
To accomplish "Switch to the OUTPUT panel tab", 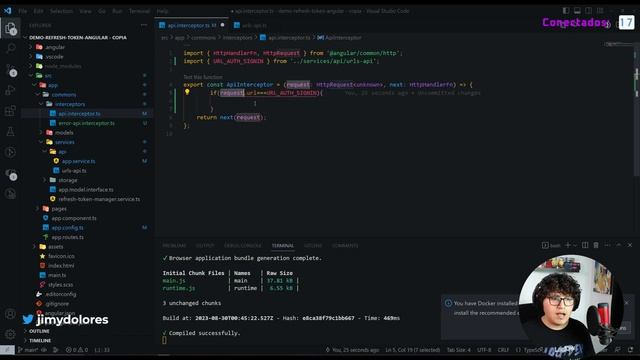I will pos(205,245).
